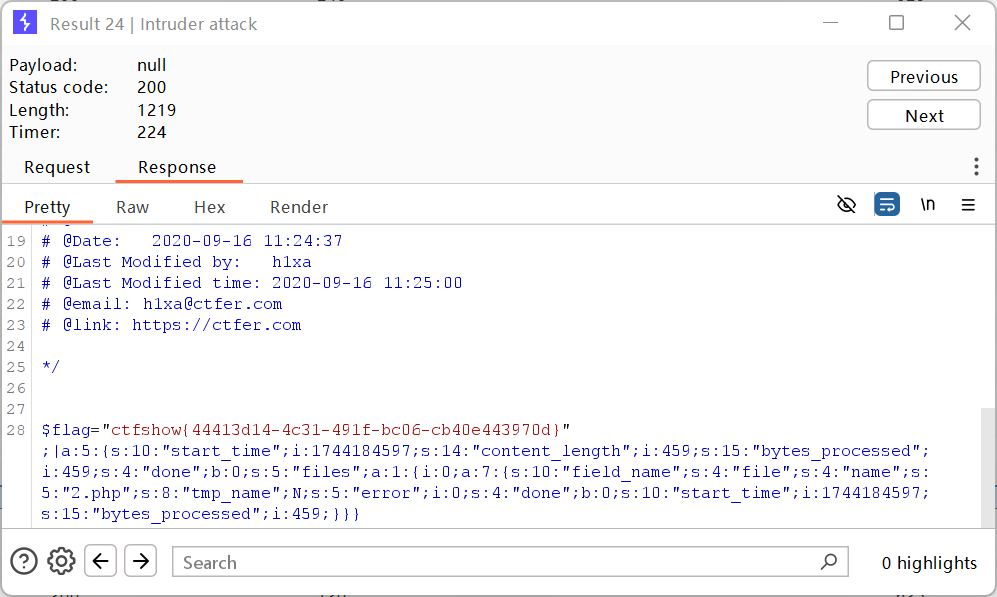Click the magnifier search icon
The image size is (997, 597).
(829, 561)
